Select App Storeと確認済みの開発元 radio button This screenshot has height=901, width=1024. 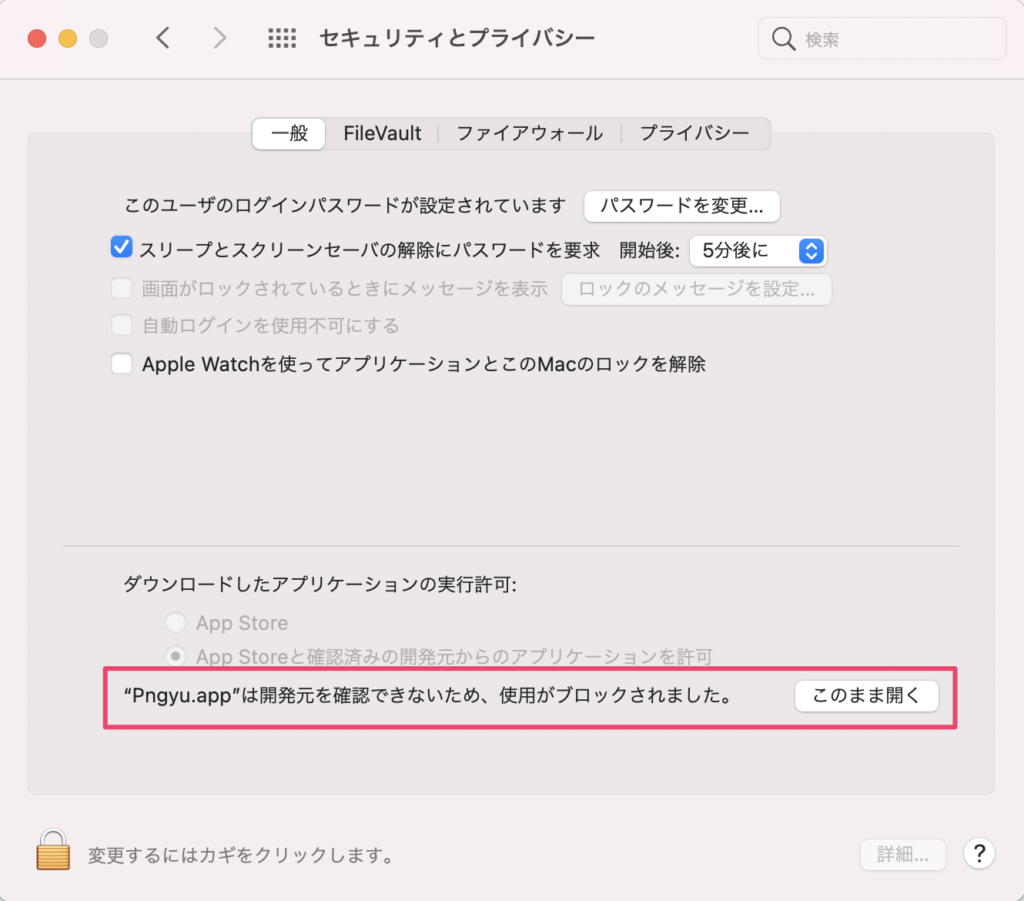click(x=175, y=656)
